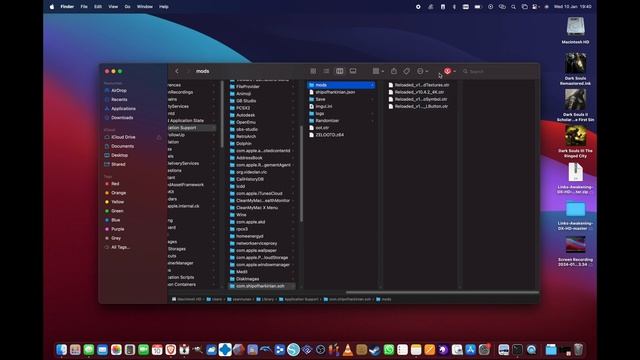Select Recents in the sidebar
This screenshot has height=360, width=640.
point(119,99)
